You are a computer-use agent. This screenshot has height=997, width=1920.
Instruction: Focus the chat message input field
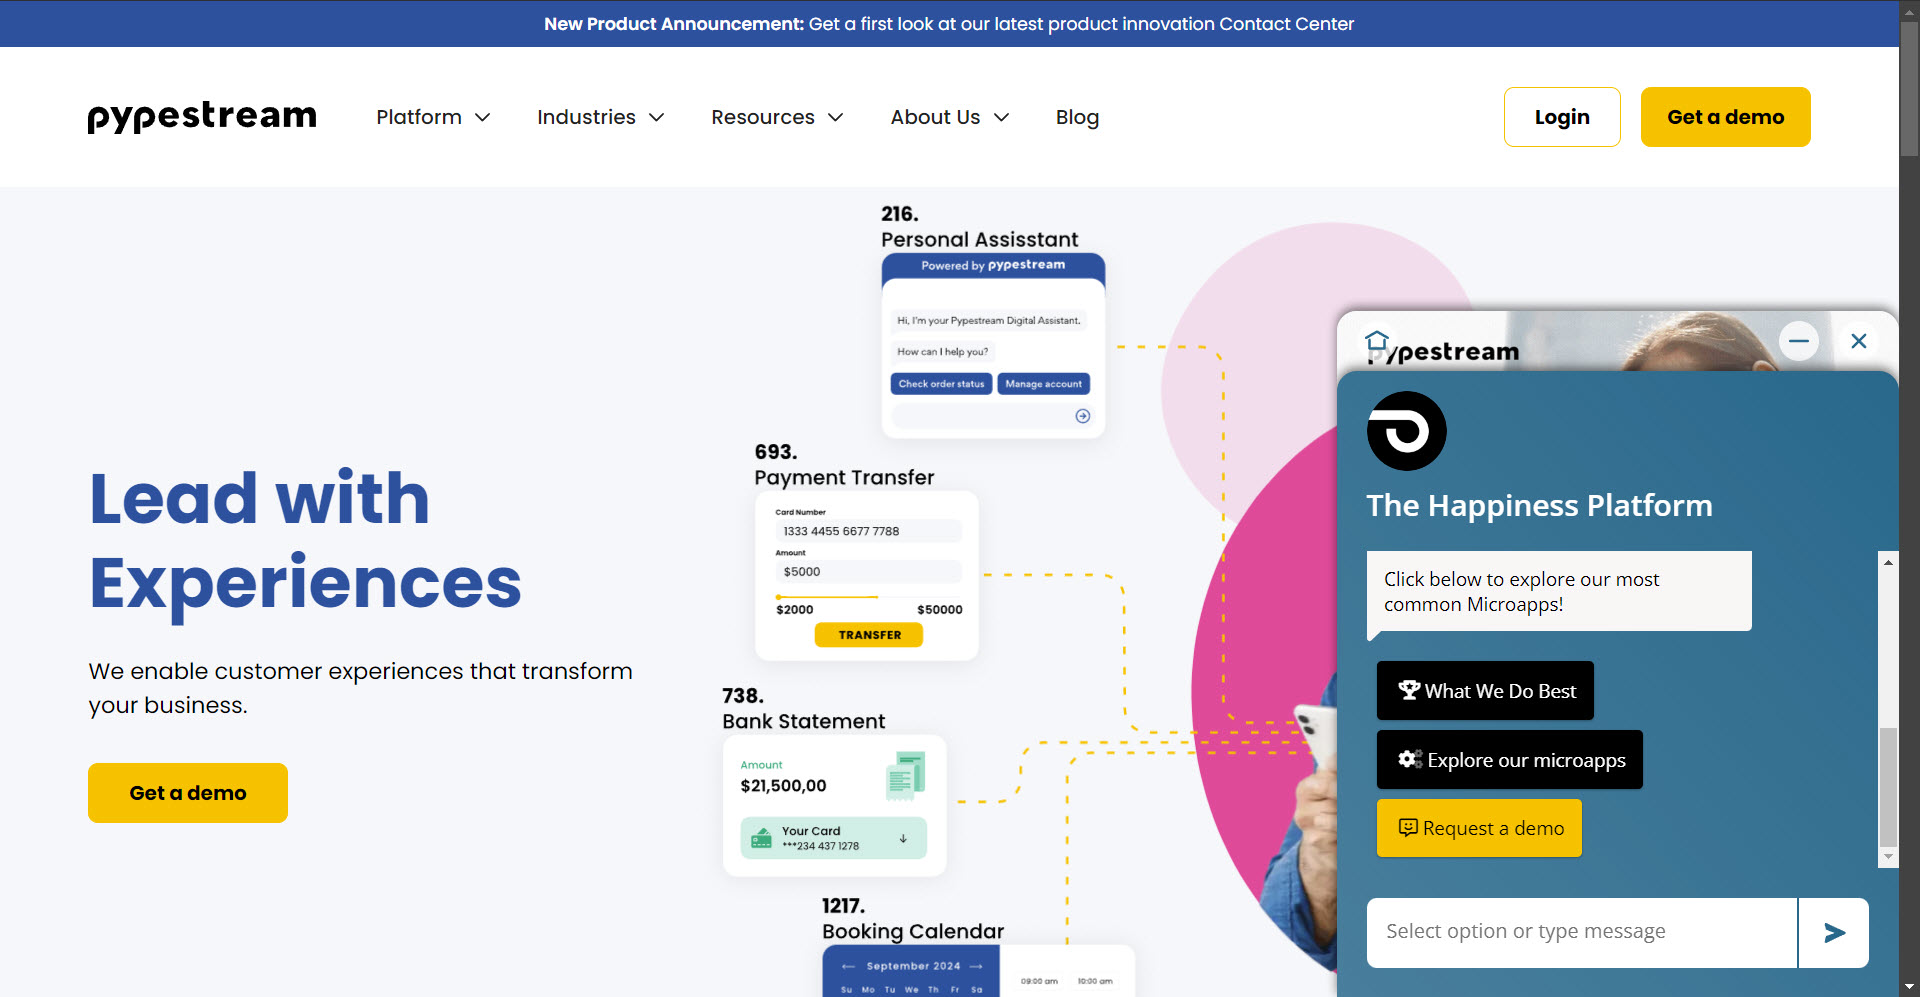point(1581,933)
